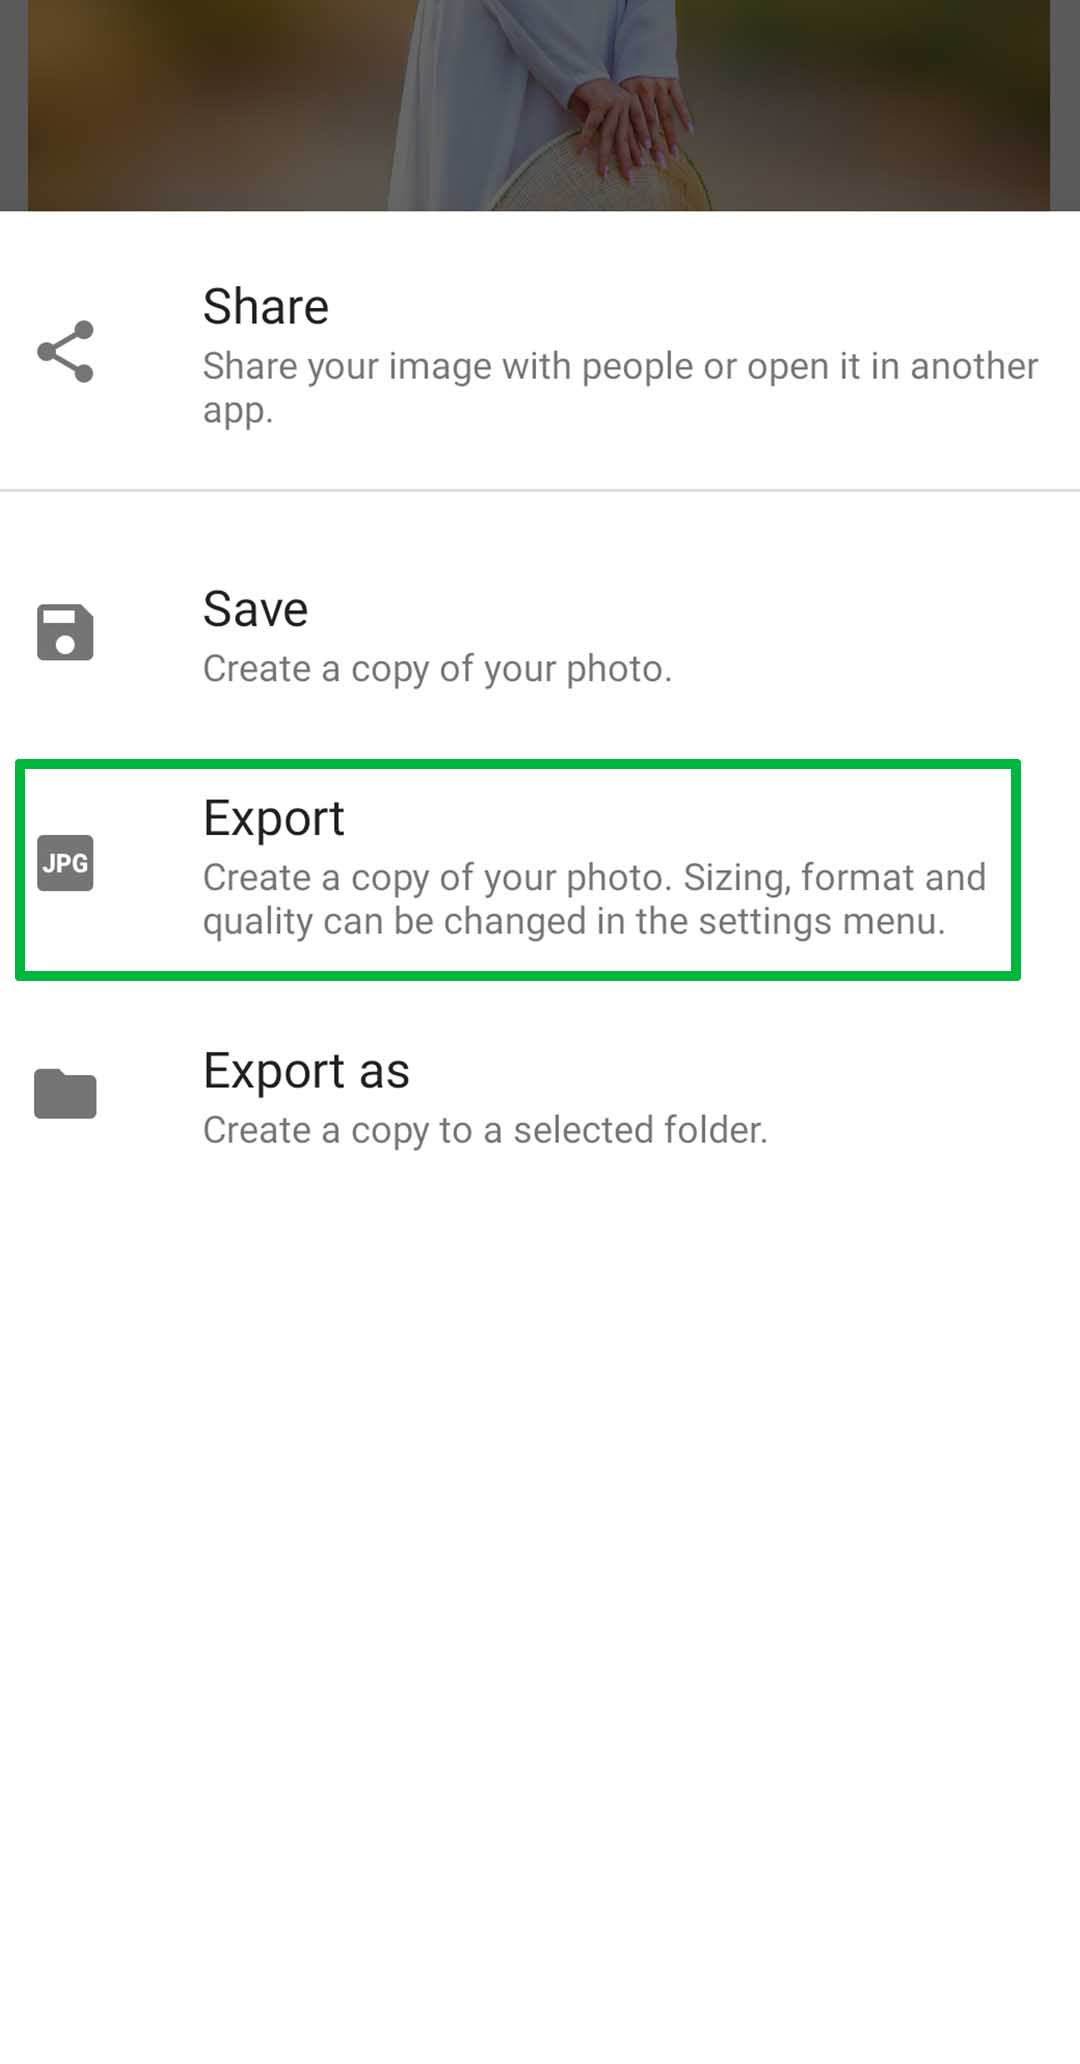1080x2064 pixels.
Task: Tap the Save row
Action: [540, 636]
